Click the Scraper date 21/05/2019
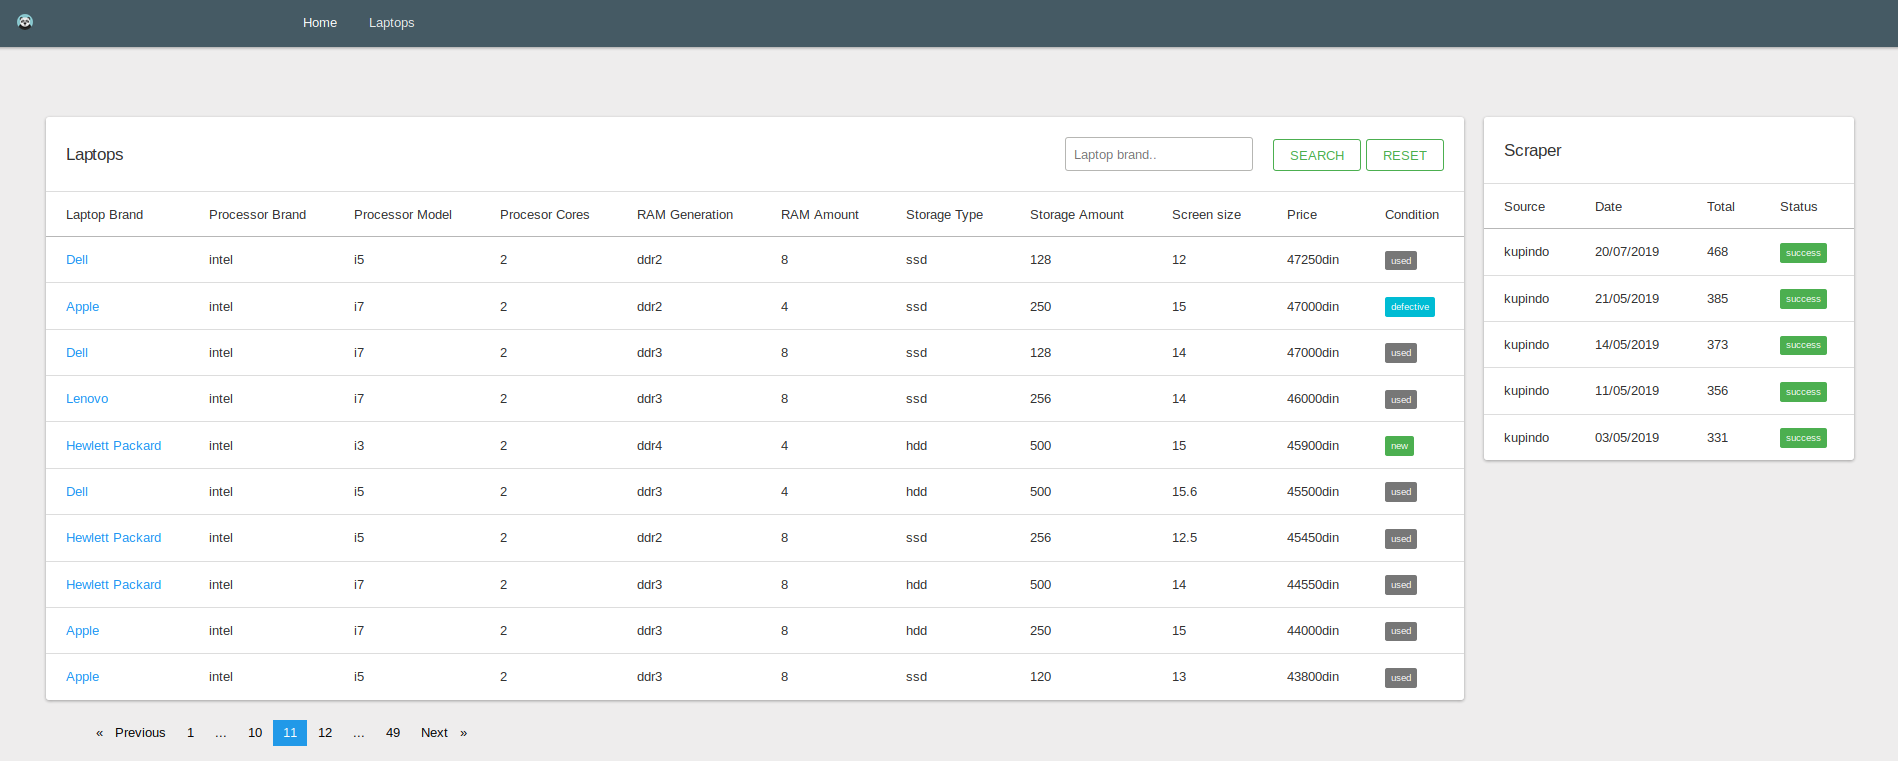The width and height of the screenshot is (1898, 761). pos(1627,299)
